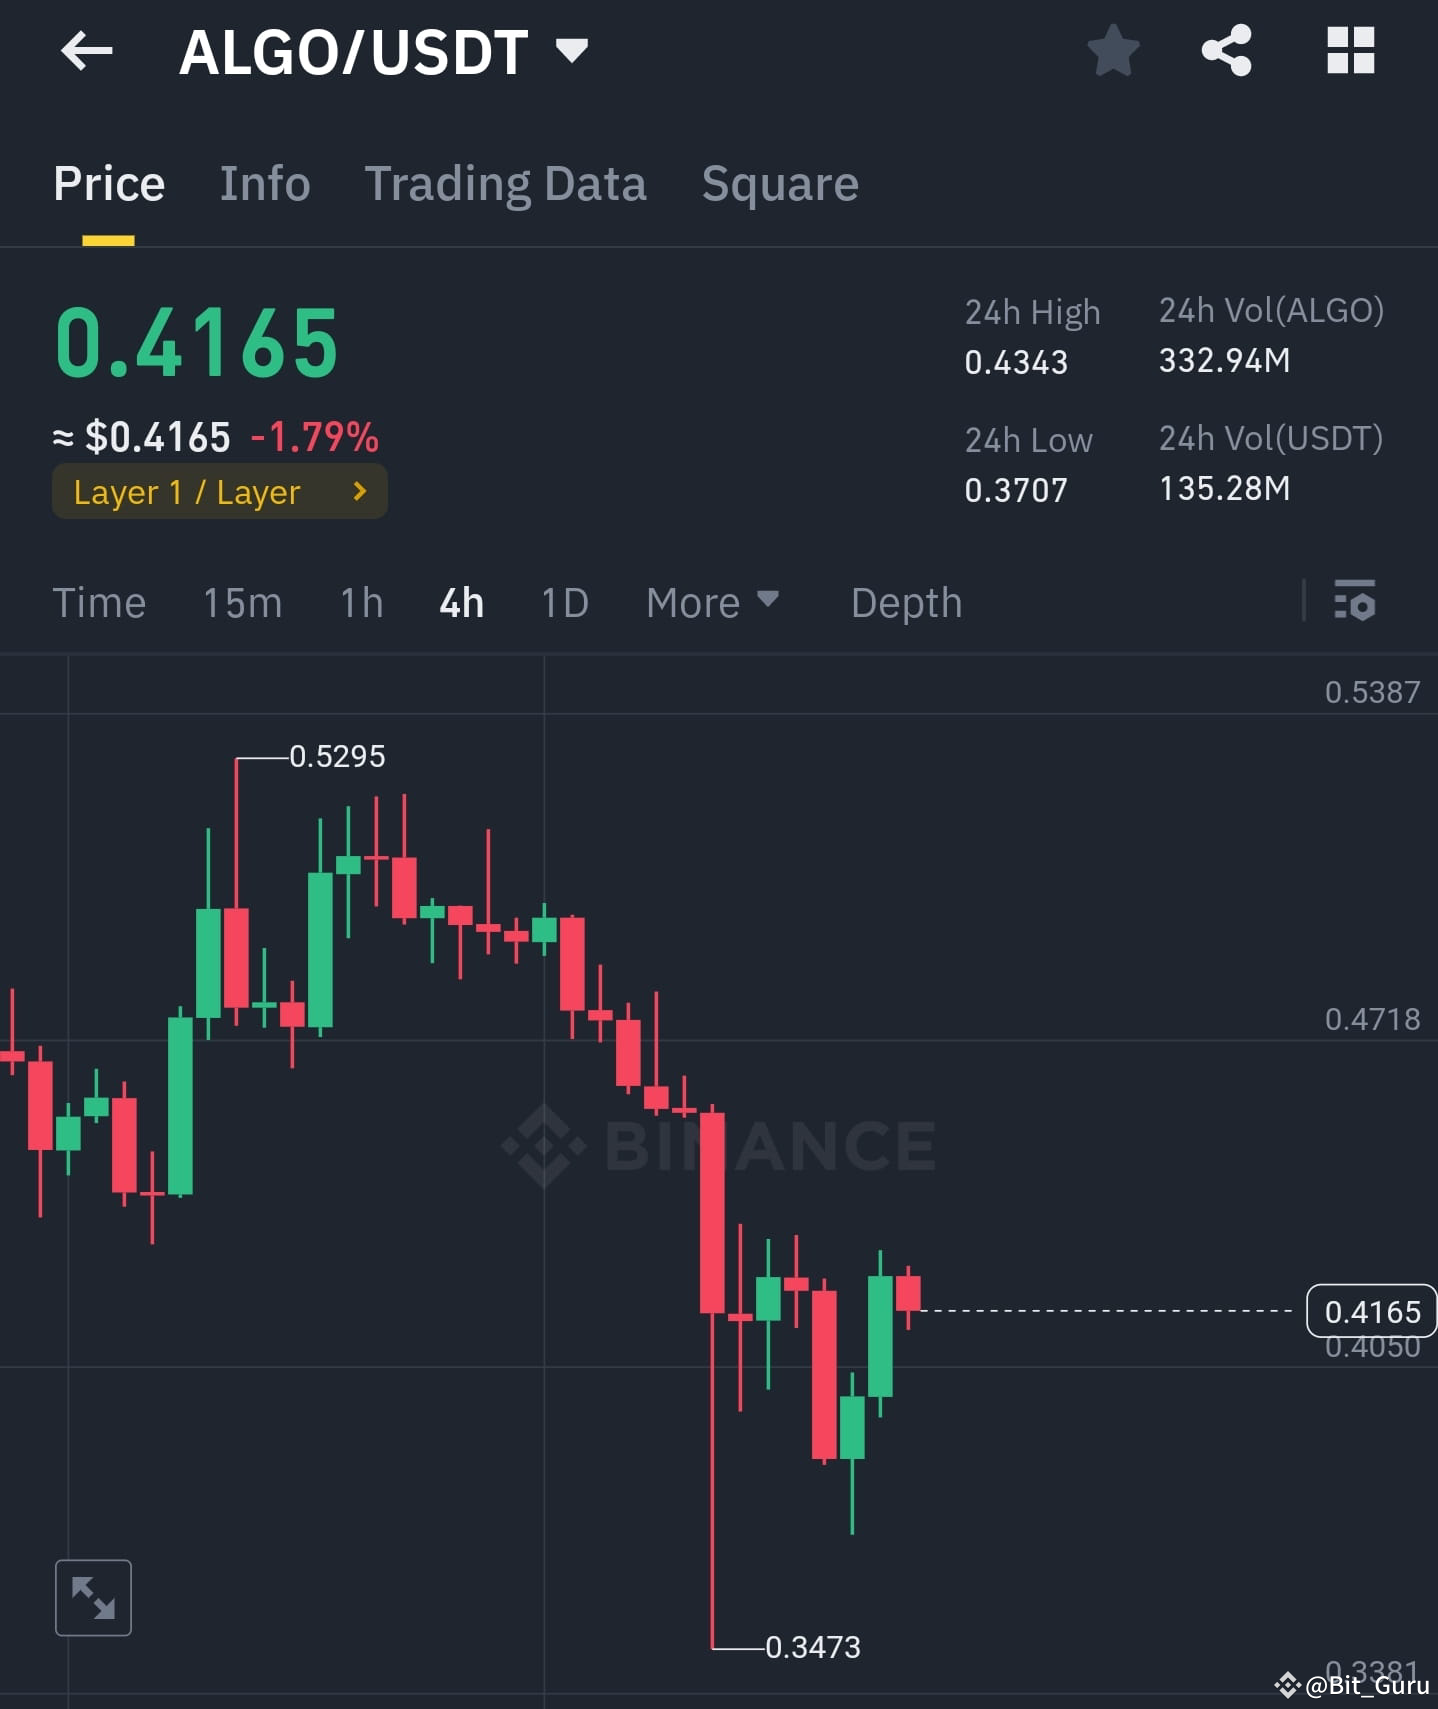Enable the 1h interval
1438x1709 pixels.
point(360,602)
